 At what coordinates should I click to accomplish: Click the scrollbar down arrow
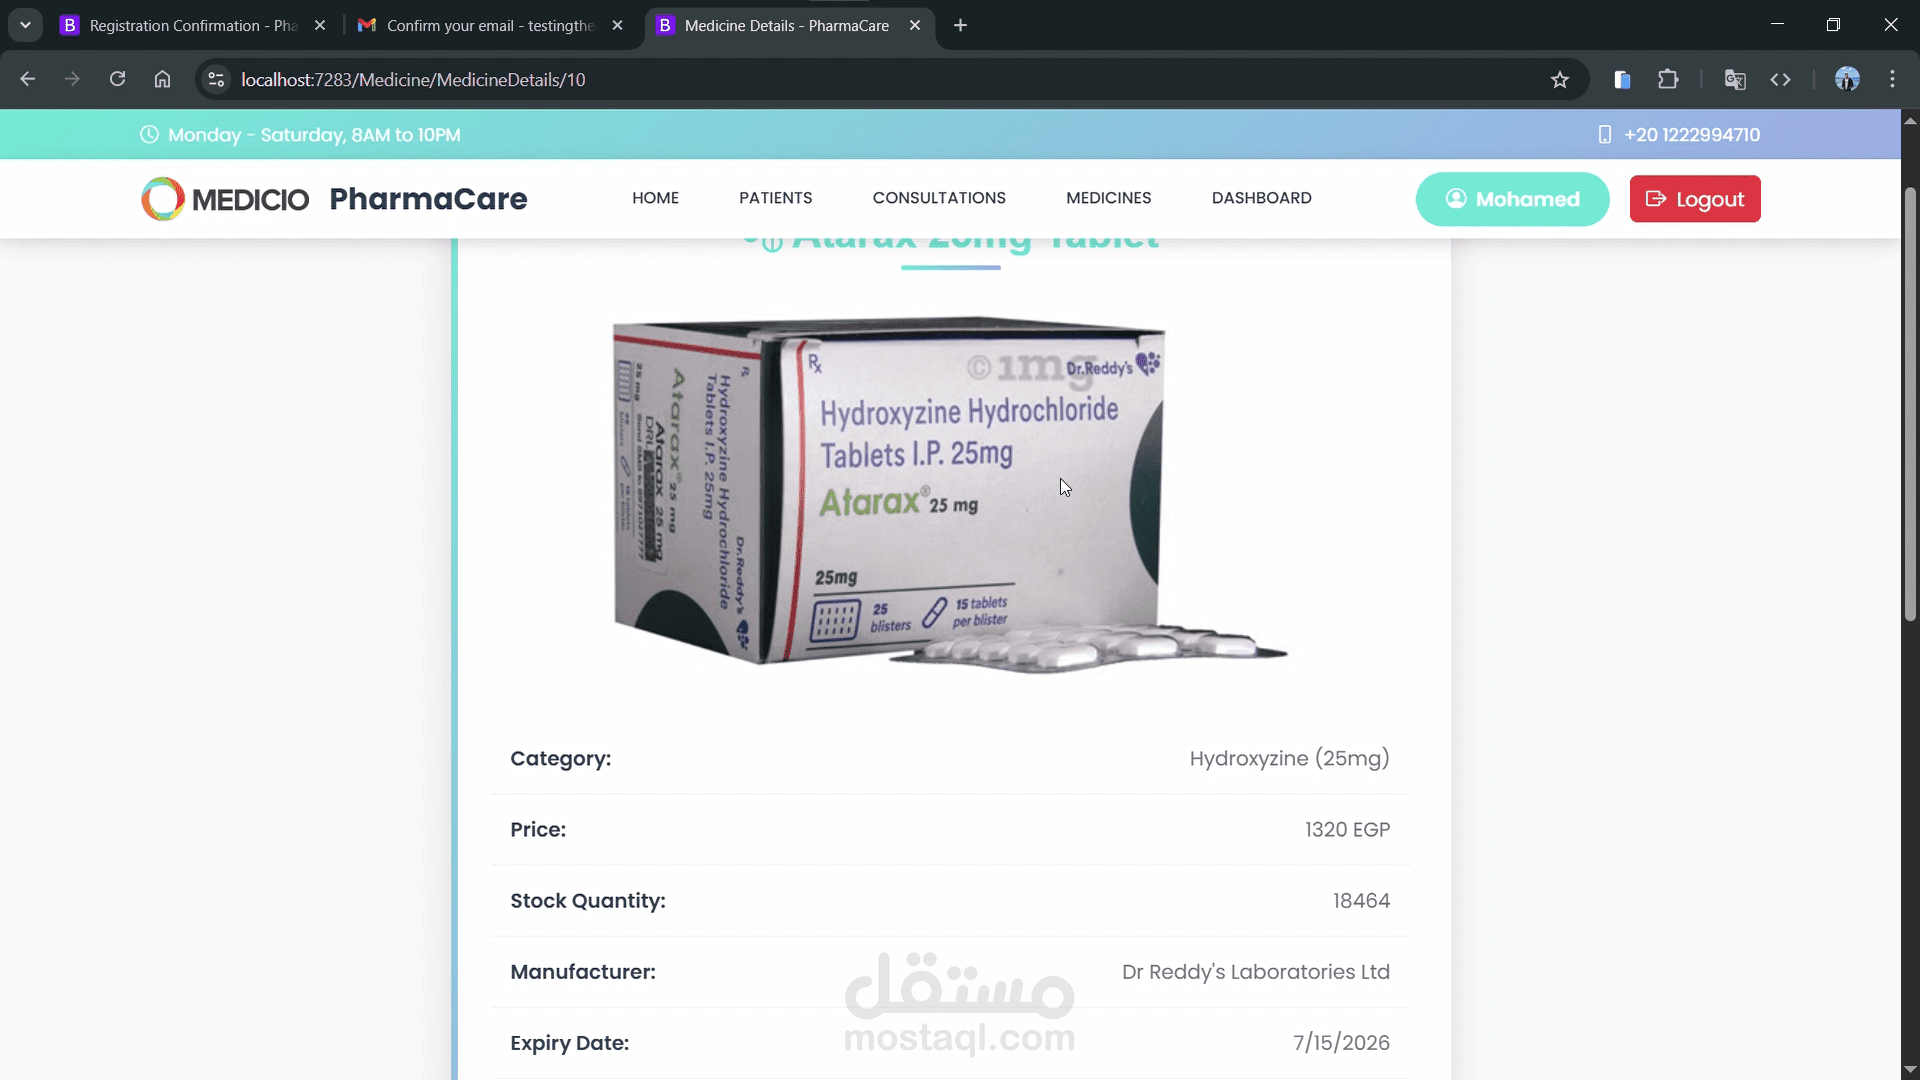point(1910,1069)
